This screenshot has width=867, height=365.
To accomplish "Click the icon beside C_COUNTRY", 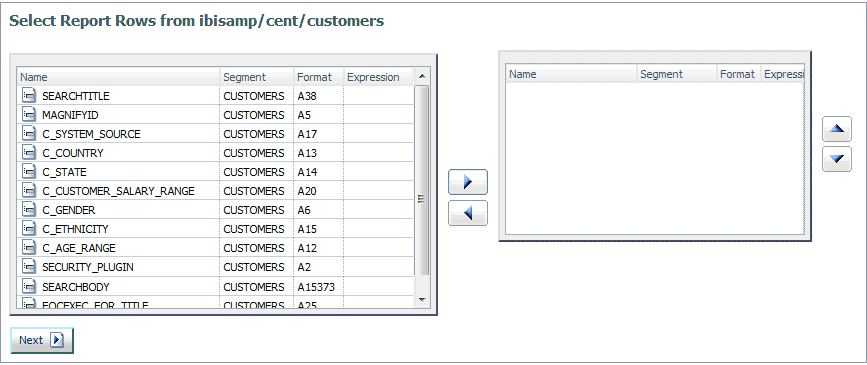I will [29, 152].
